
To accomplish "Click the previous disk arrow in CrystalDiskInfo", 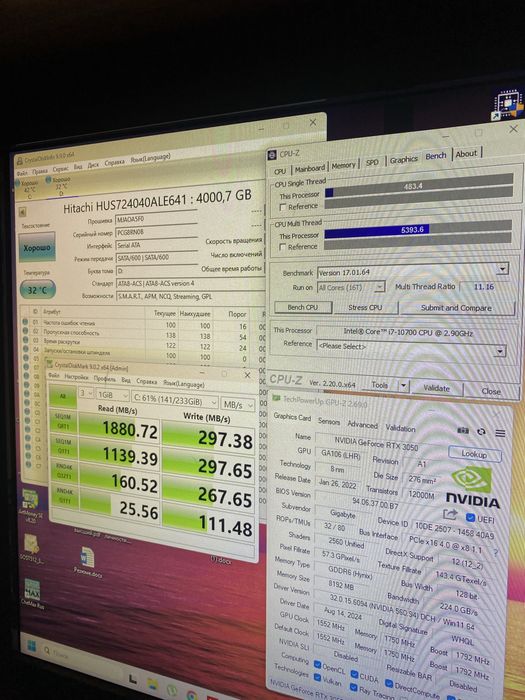I will point(22,212).
